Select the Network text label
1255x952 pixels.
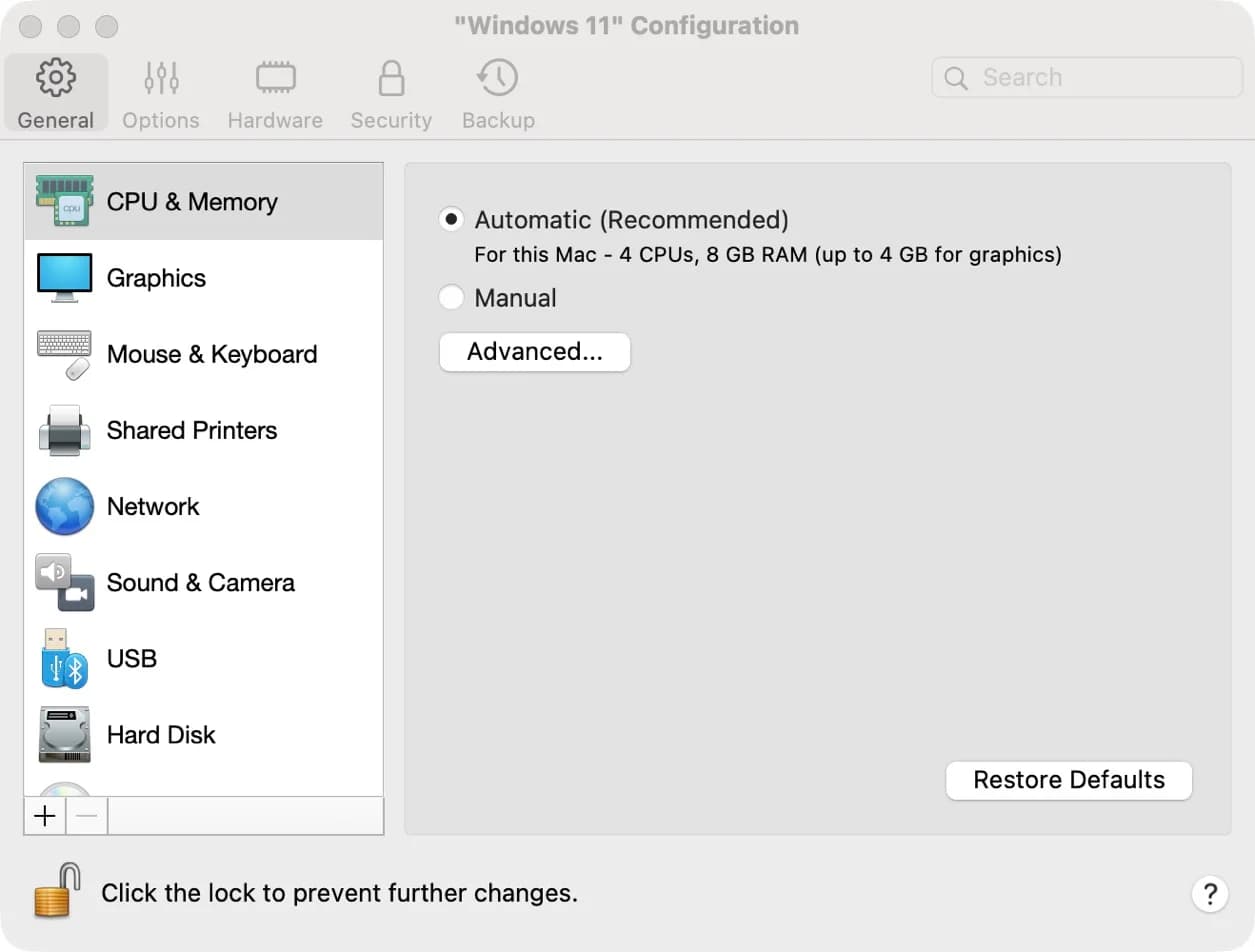coord(153,506)
